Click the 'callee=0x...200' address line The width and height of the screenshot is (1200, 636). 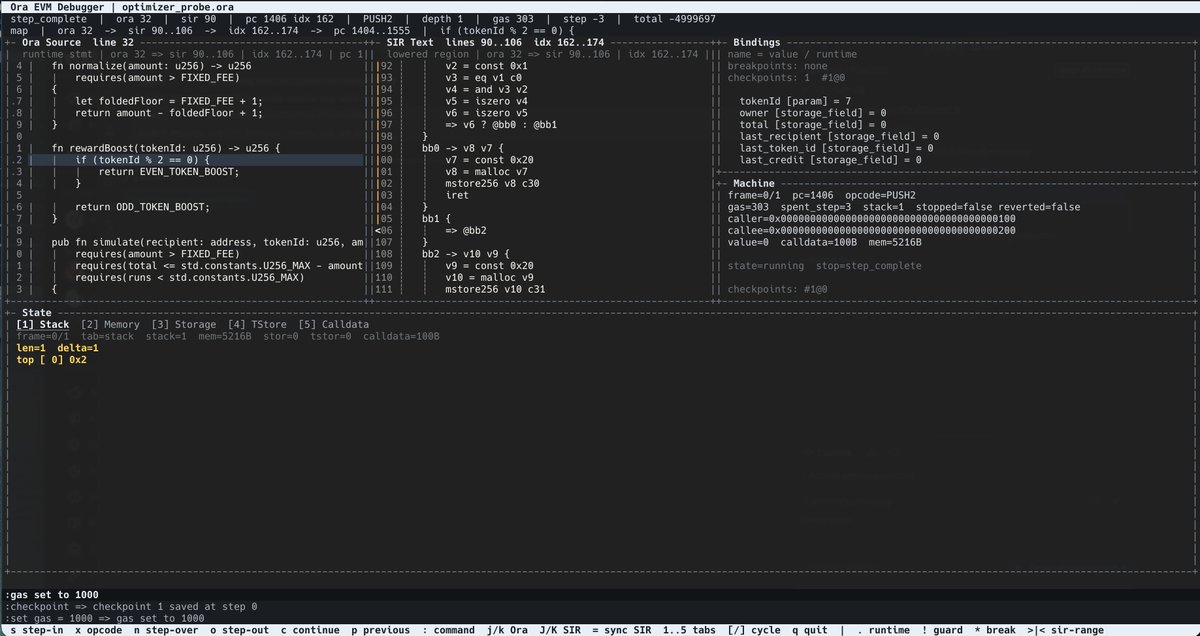871,230
